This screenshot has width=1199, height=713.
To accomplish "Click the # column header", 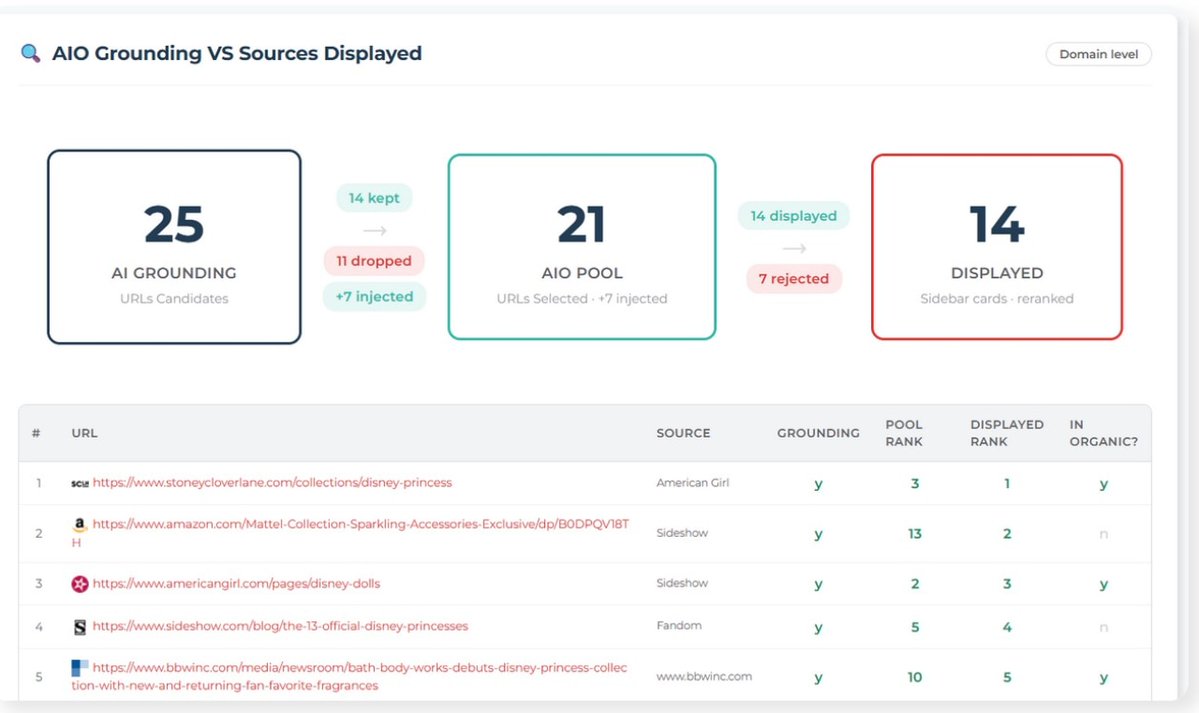I will [x=36, y=433].
